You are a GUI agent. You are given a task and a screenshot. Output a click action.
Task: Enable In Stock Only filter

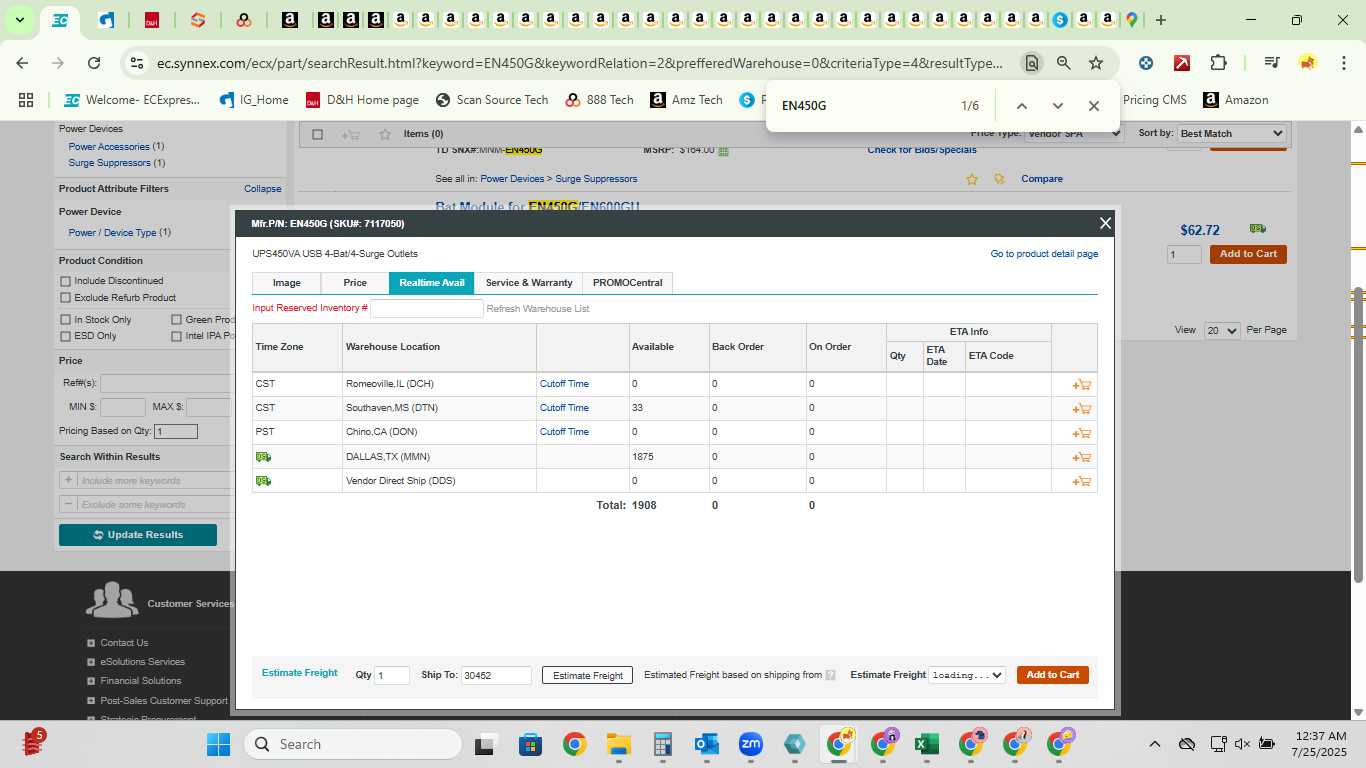(x=66, y=320)
